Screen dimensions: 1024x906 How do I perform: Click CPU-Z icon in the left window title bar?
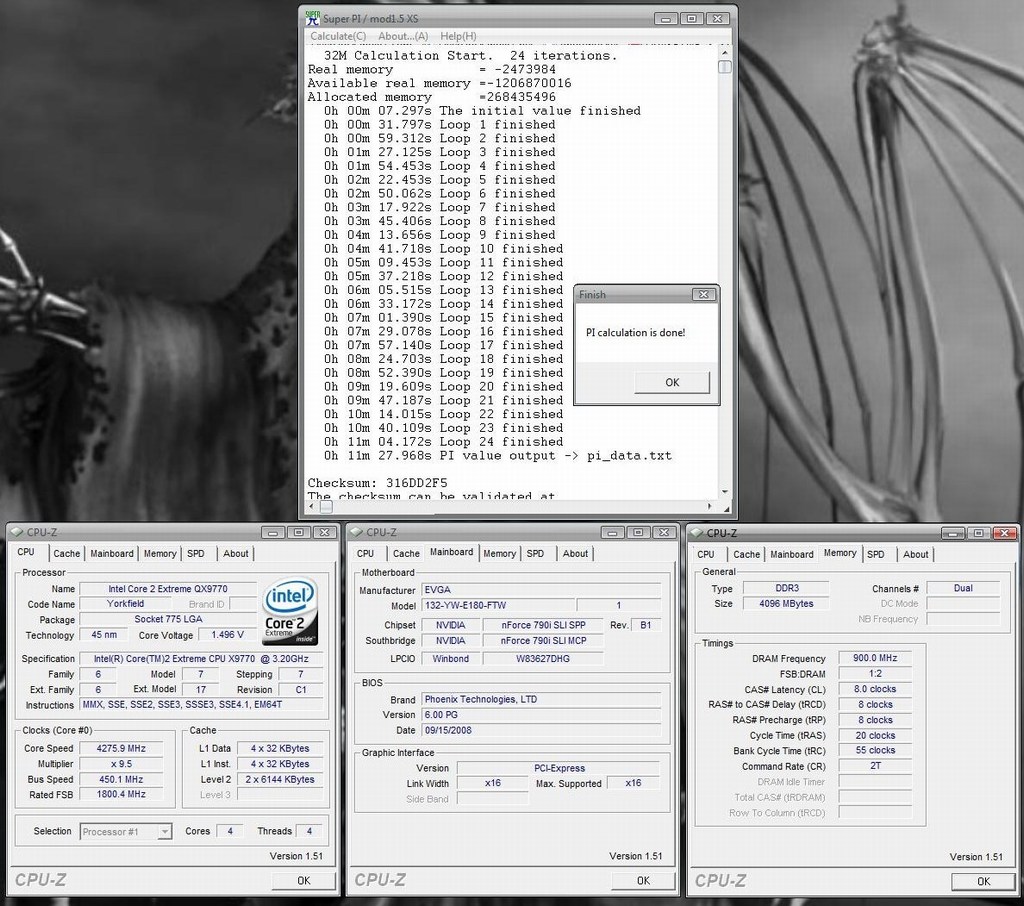click(x=17, y=532)
